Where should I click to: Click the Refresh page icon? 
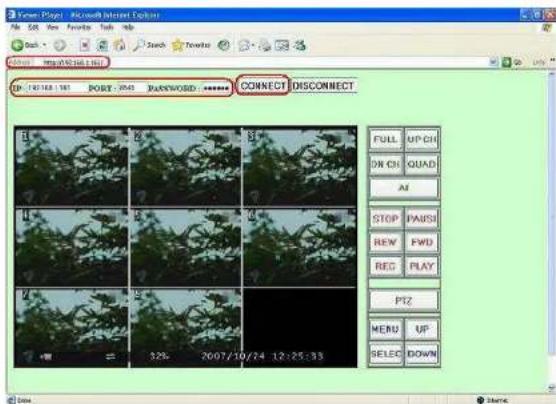(x=102, y=45)
